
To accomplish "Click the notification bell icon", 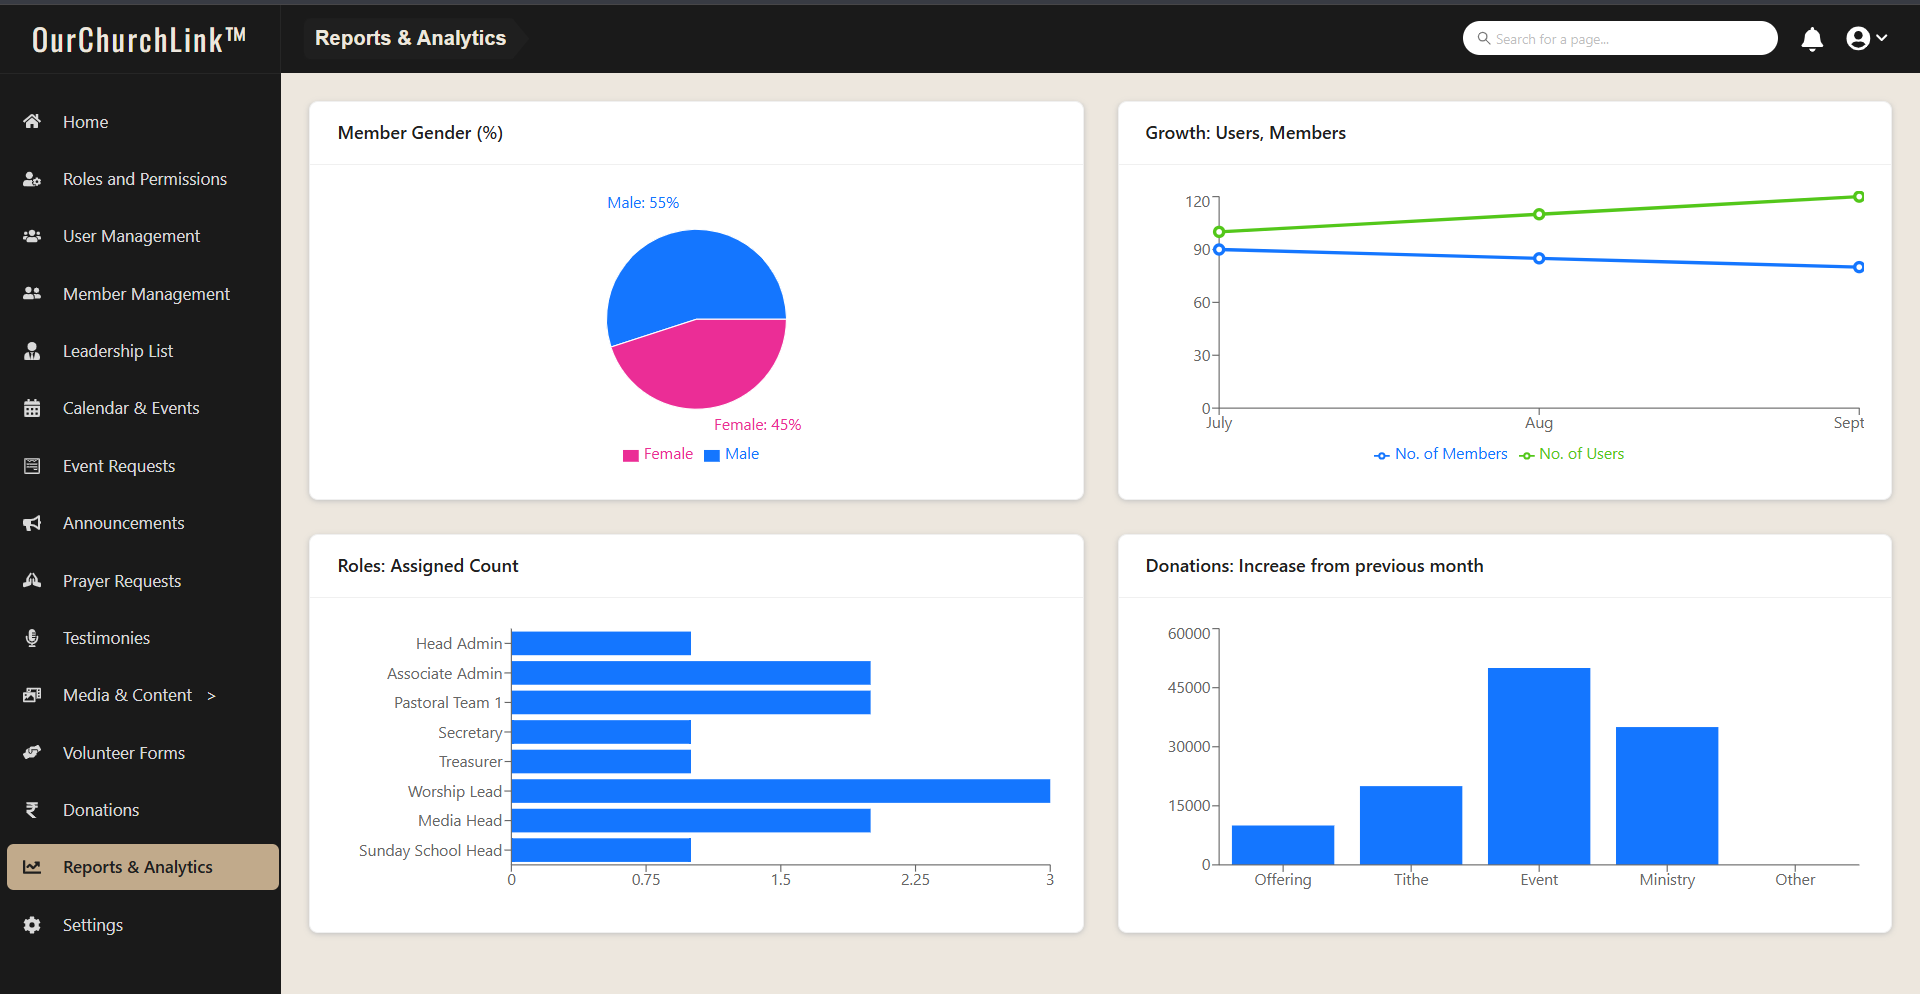I will [x=1811, y=39].
